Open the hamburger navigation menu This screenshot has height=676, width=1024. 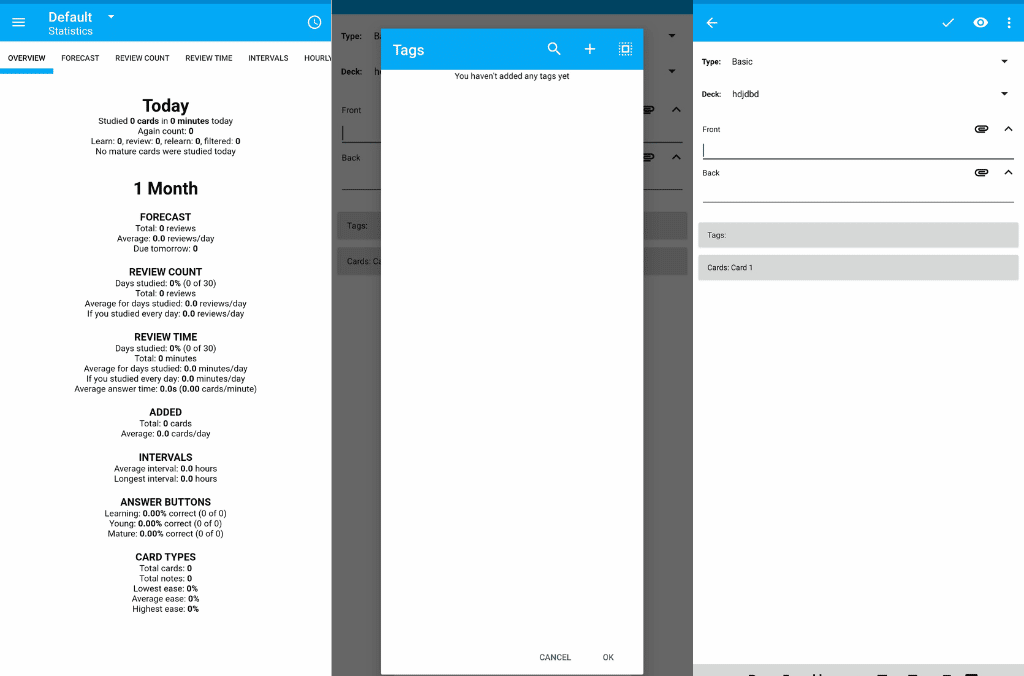18,23
